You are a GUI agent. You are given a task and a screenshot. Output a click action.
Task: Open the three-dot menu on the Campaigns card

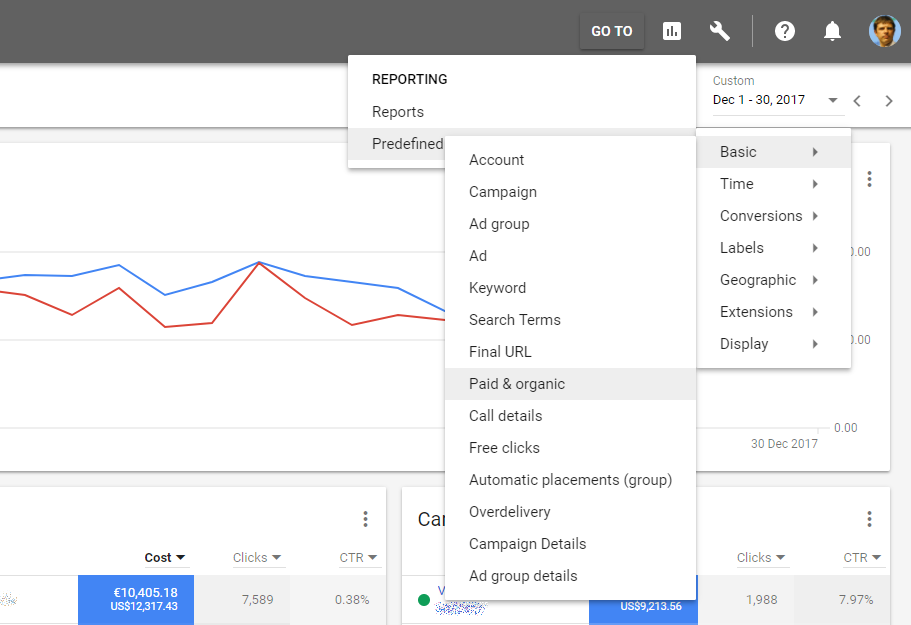[x=869, y=519]
